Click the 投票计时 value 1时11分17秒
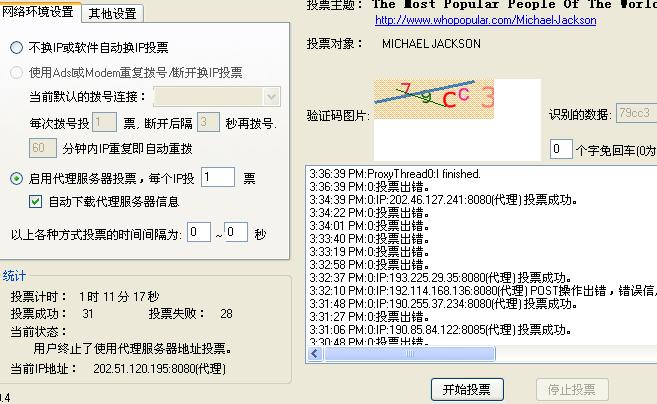This screenshot has width=657, height=404. pyautogui.click(x=119, y=297)
